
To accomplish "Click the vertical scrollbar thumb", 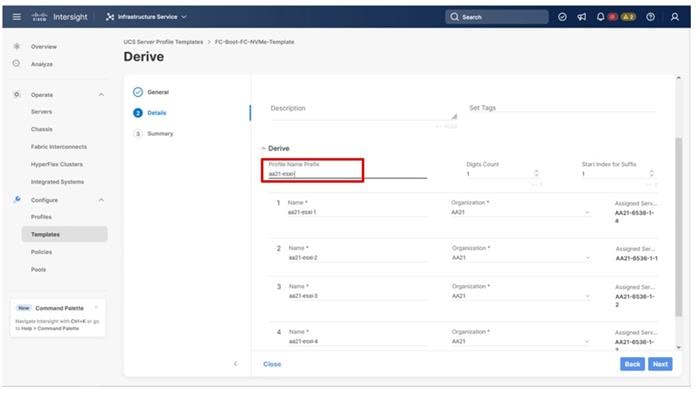I will pos(678,227).
